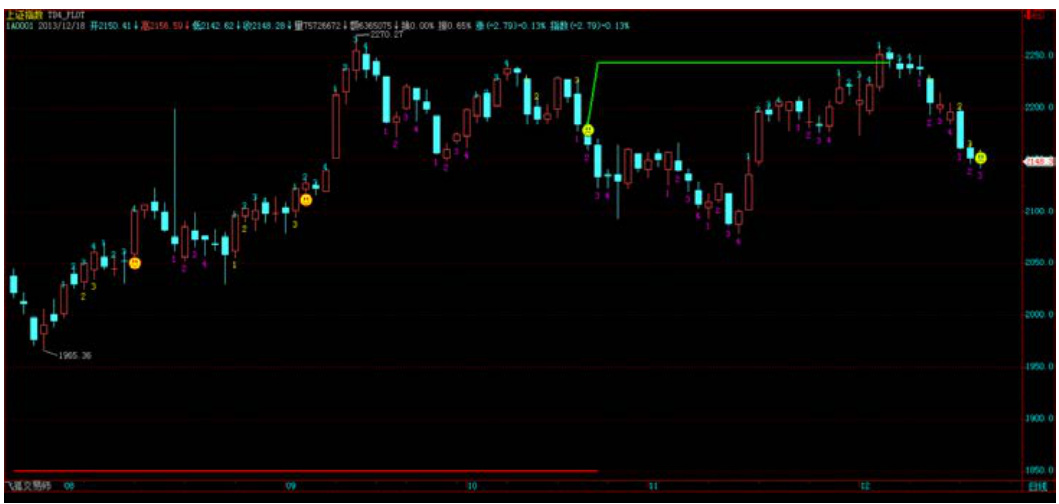Click the 1965.36 low price label
The image size is (1059, 504).
pos(75,355)
